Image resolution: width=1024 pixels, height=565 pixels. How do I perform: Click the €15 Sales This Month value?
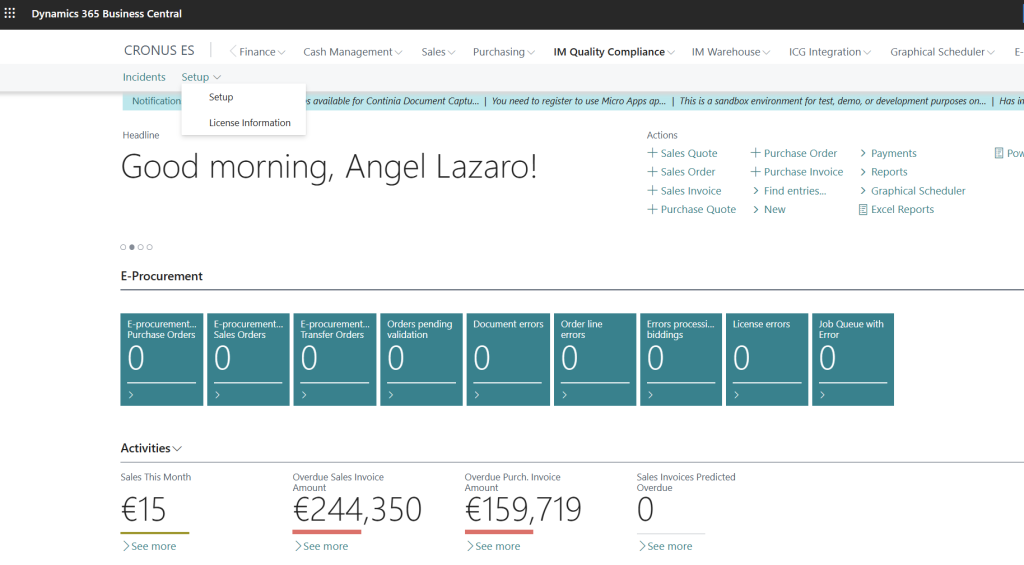[144, 509]
